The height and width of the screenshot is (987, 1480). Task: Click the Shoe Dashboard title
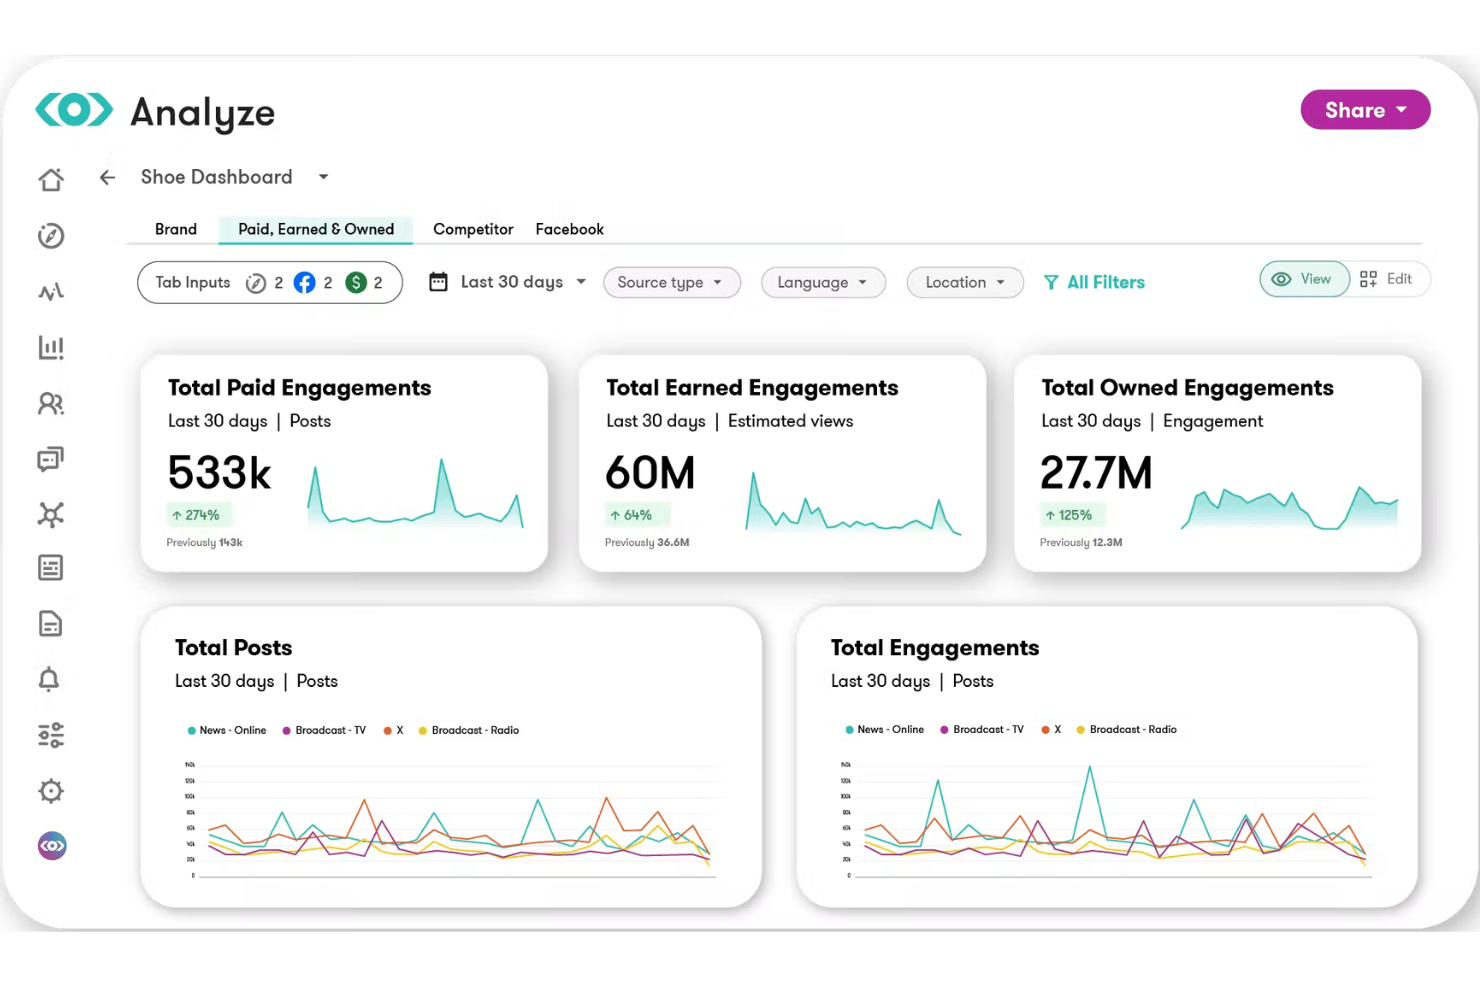217,177
